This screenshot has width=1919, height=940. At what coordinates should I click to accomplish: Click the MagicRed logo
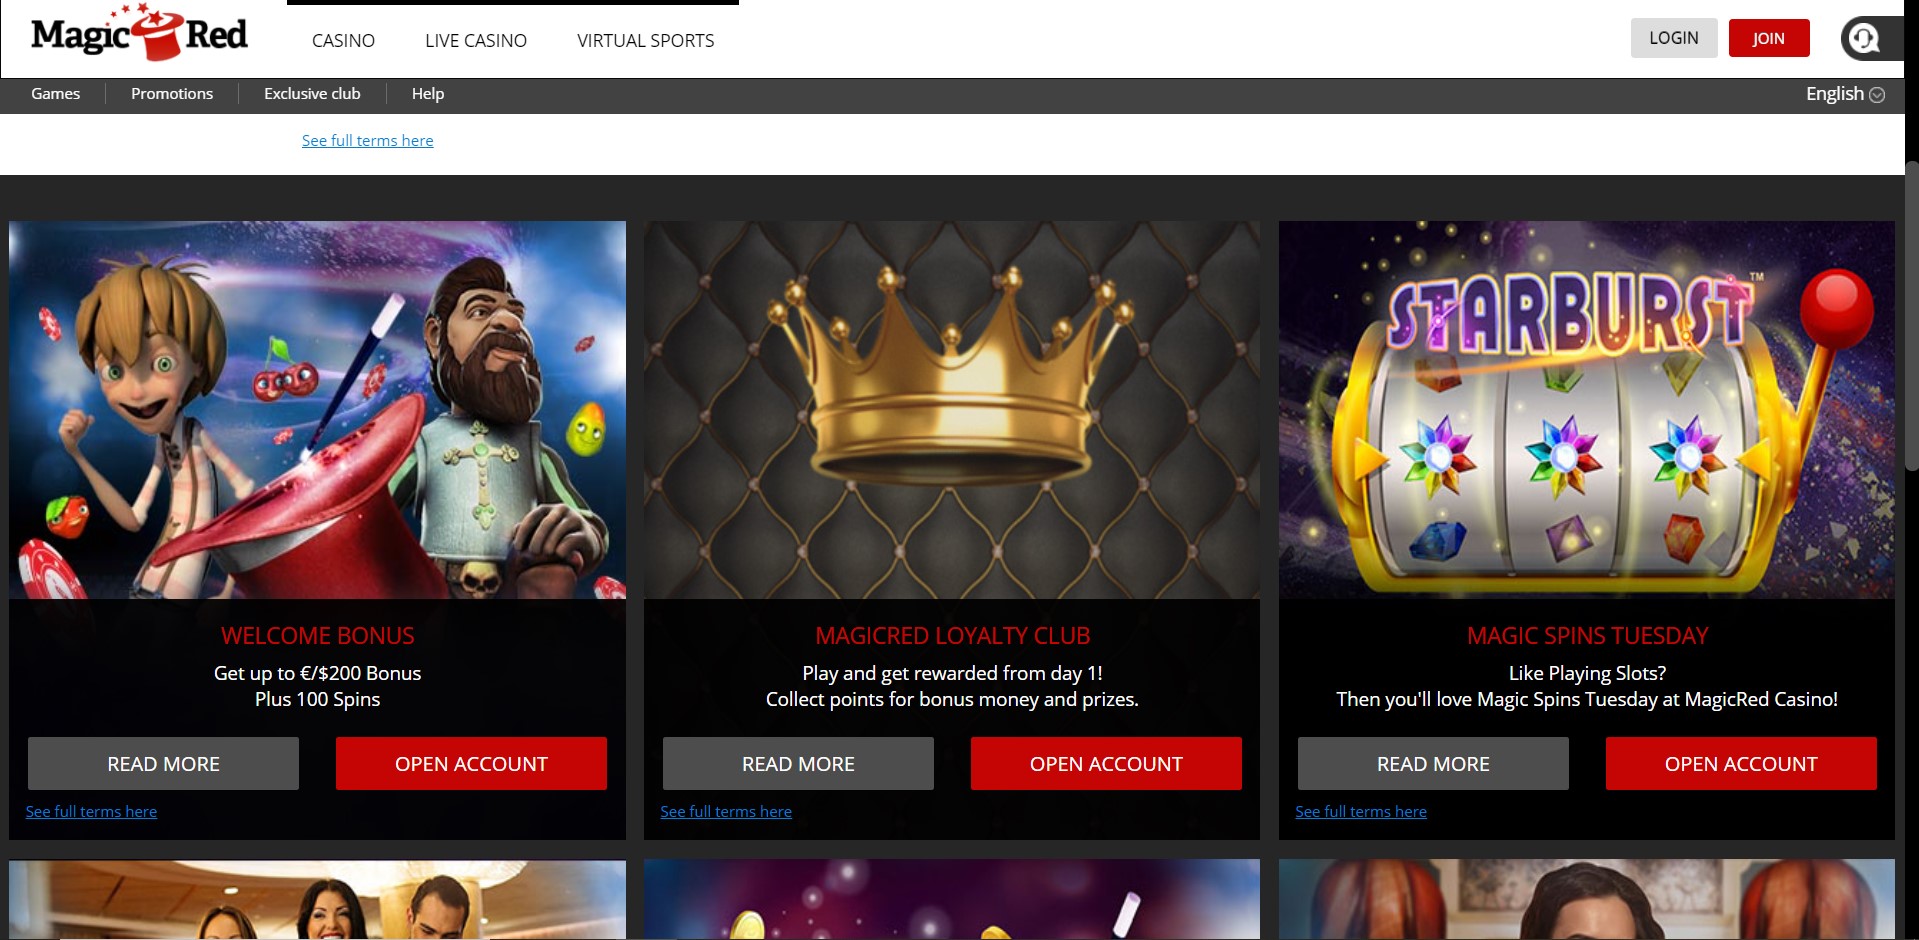pyautogui.click(x=139, y=33)
